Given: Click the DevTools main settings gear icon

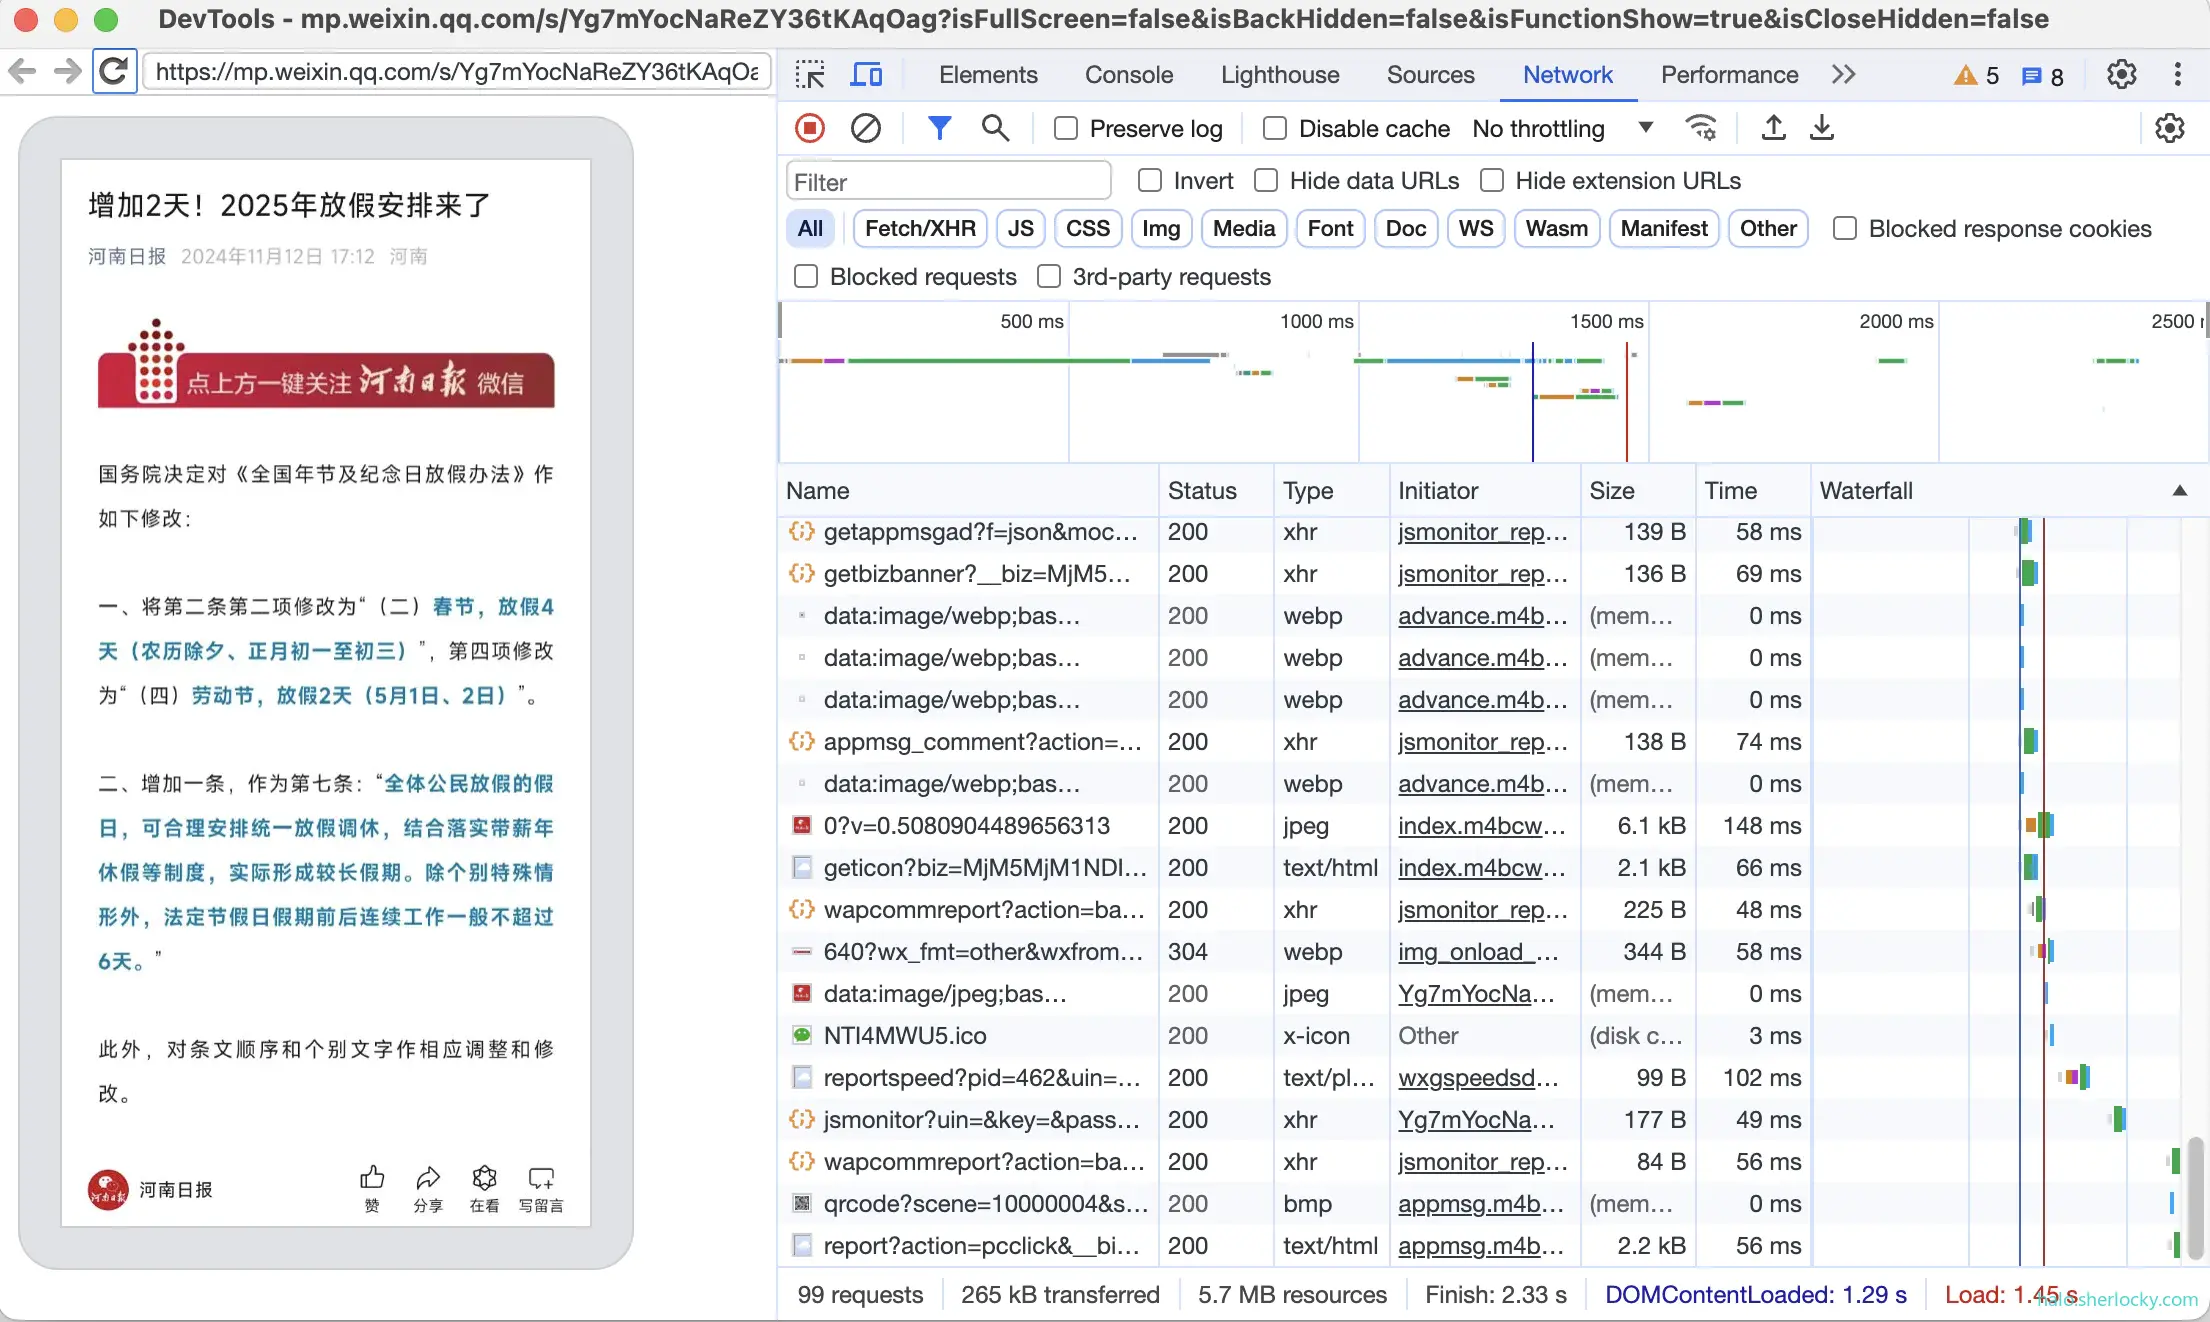Looking at the screenshot, I should pos(2122,74).
